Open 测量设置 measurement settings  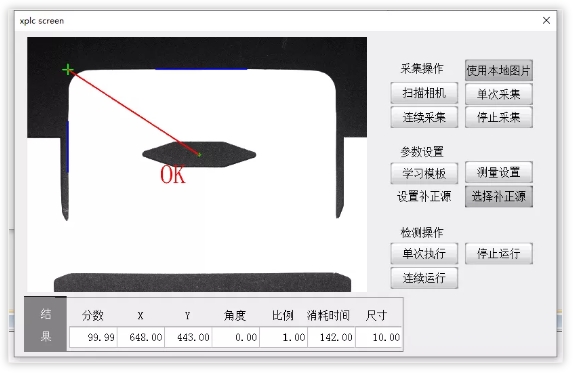coord(498,172)
